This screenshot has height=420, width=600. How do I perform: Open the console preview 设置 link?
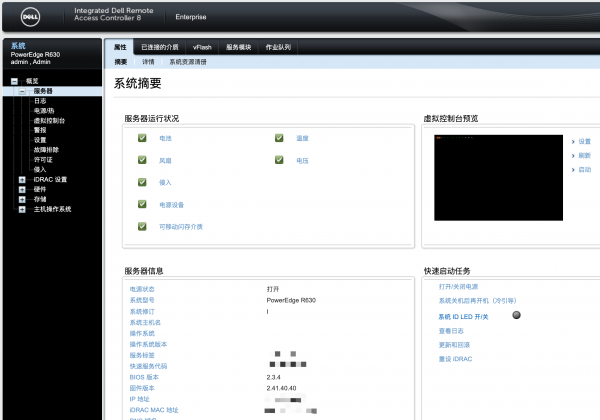coord(584,142)
